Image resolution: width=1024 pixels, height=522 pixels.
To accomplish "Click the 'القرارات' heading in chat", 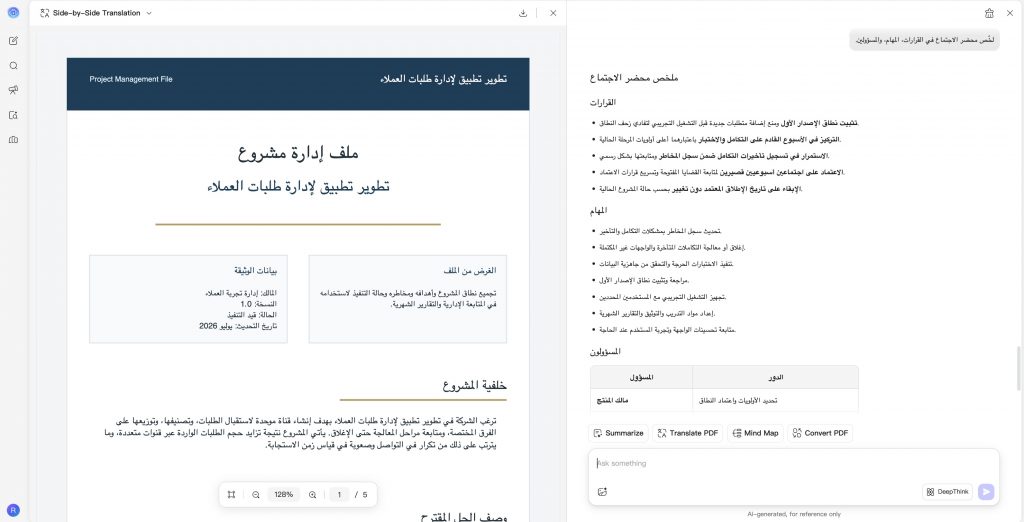I will pyautogui.click(x=603, y=103).
